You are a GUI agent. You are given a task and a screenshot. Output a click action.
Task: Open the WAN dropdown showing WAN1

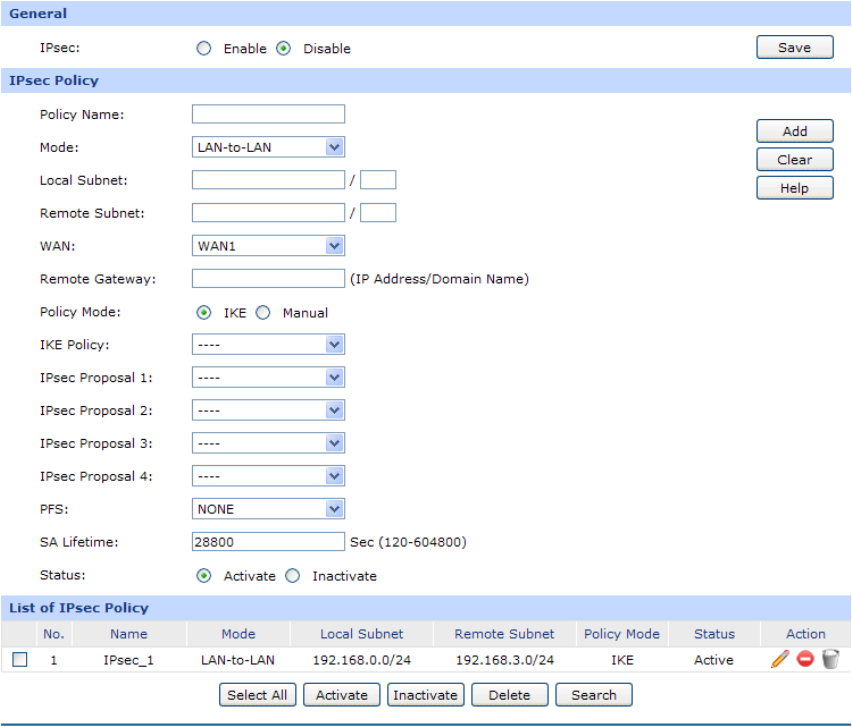click(x=268, y=246)
